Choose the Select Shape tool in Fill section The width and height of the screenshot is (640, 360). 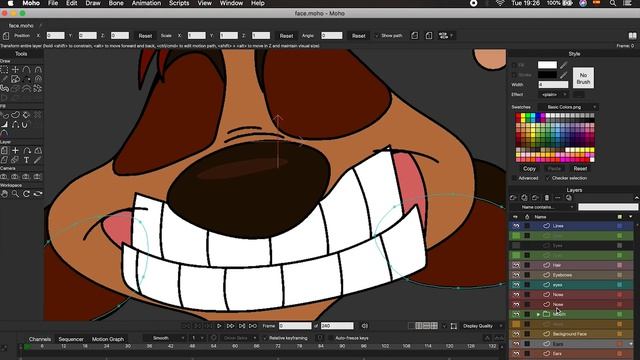[x=4, y=115]
